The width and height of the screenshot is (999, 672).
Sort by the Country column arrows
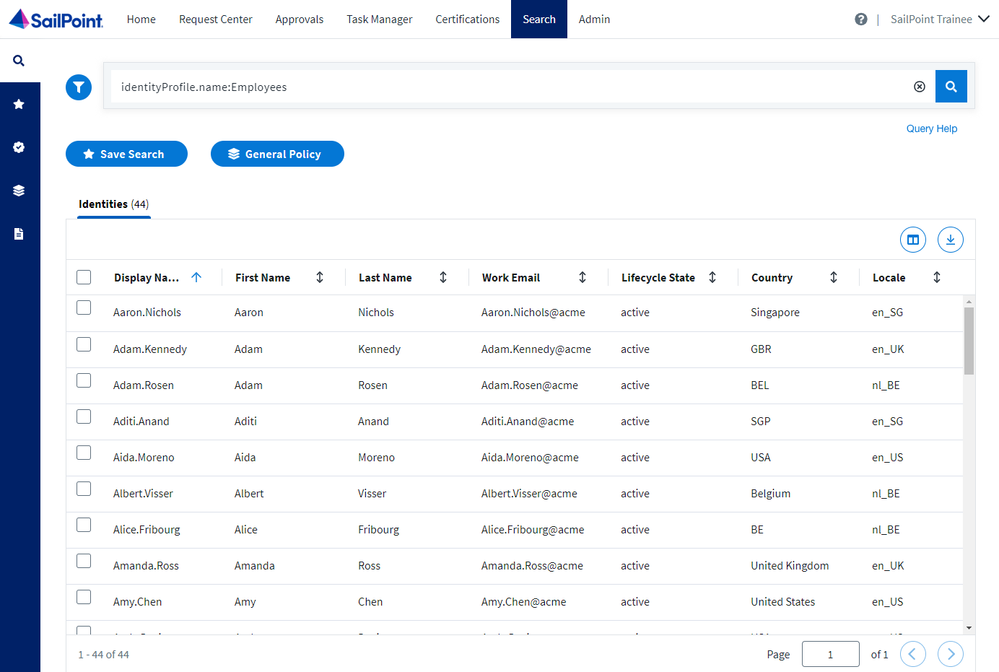[x=833, y=278]
